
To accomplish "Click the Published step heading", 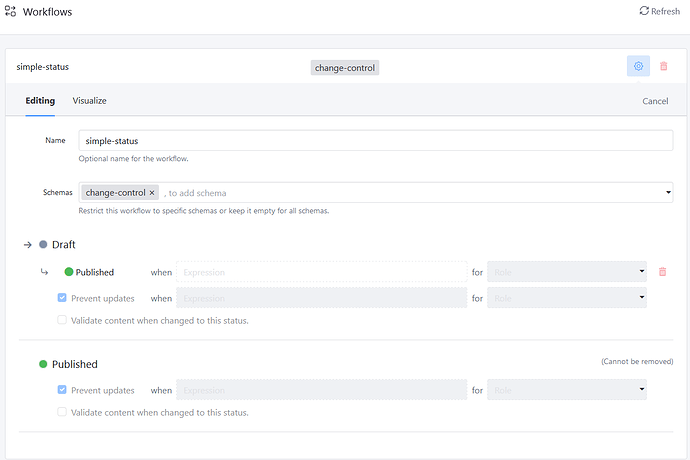I will [x=75, y=364].
